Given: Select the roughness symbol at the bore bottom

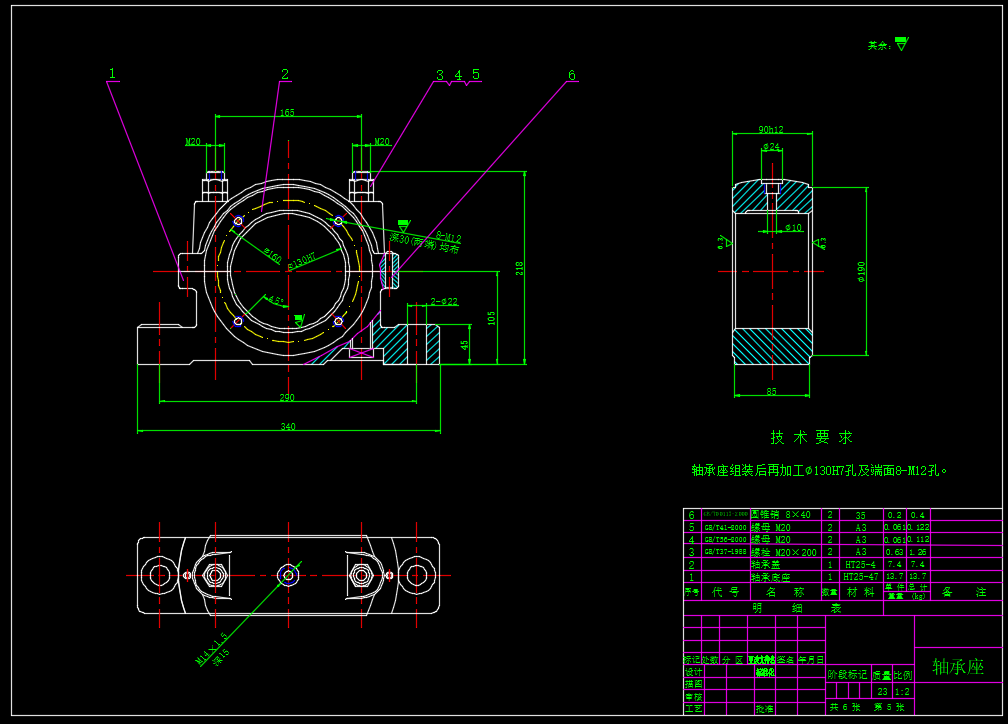Looking at the screenshot, I should [298, 319].
